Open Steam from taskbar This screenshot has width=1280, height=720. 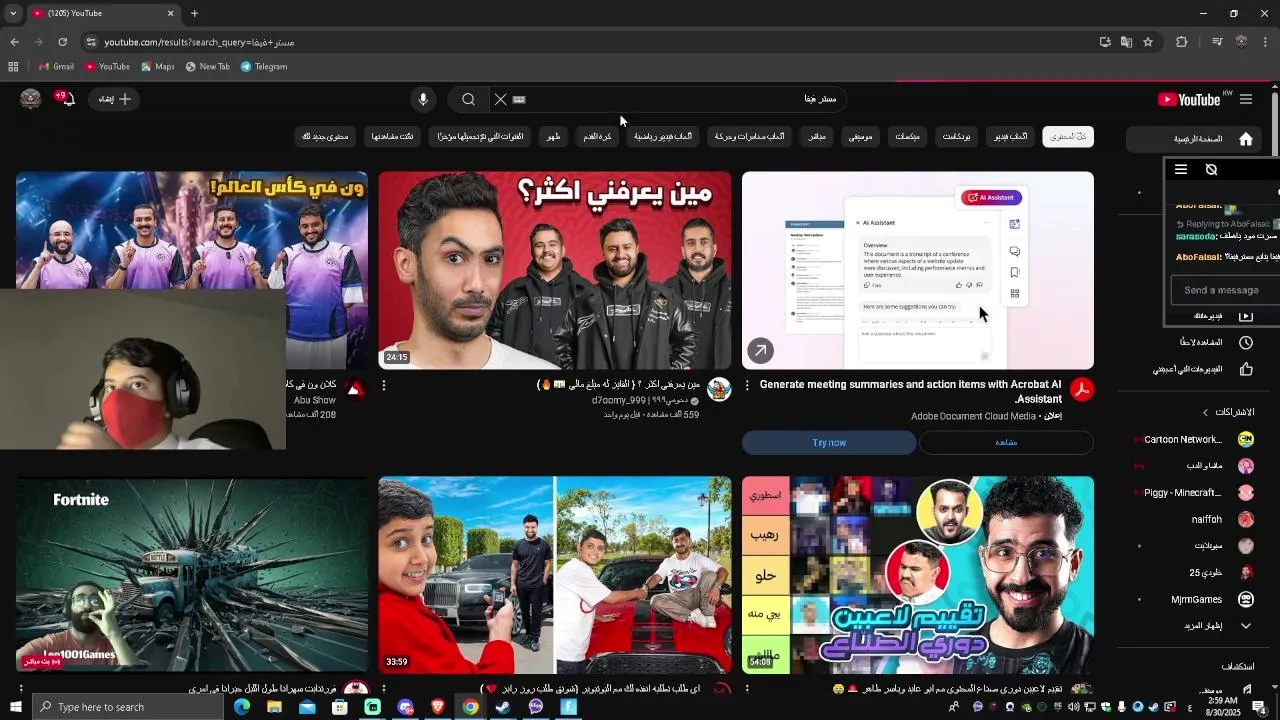tap(503, 707)
